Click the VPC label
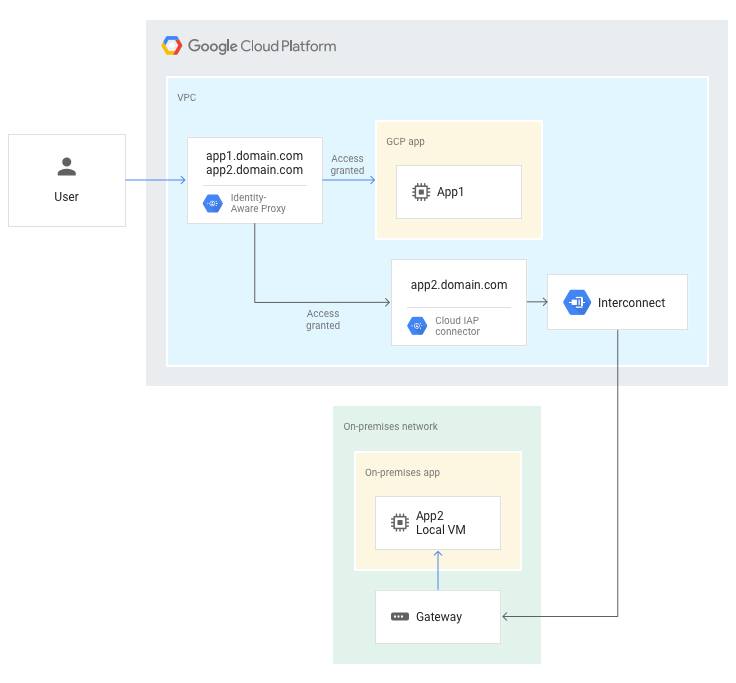736x683 pixels. tap(187, 98)
